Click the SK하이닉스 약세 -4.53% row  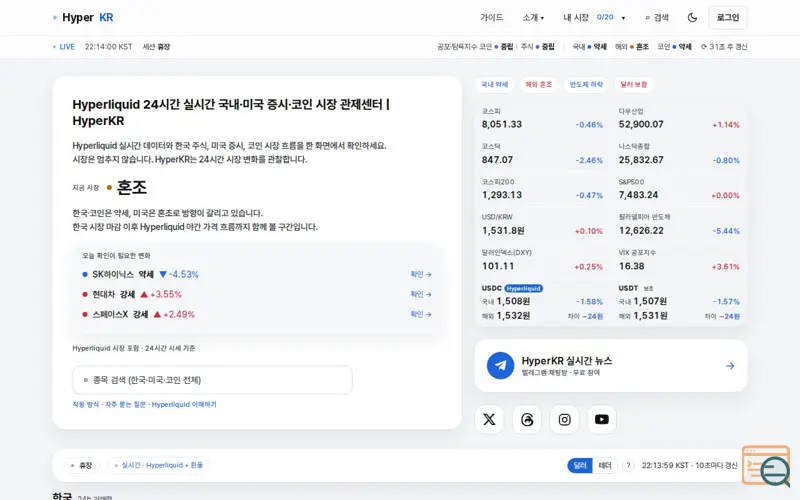click(257, 274)
